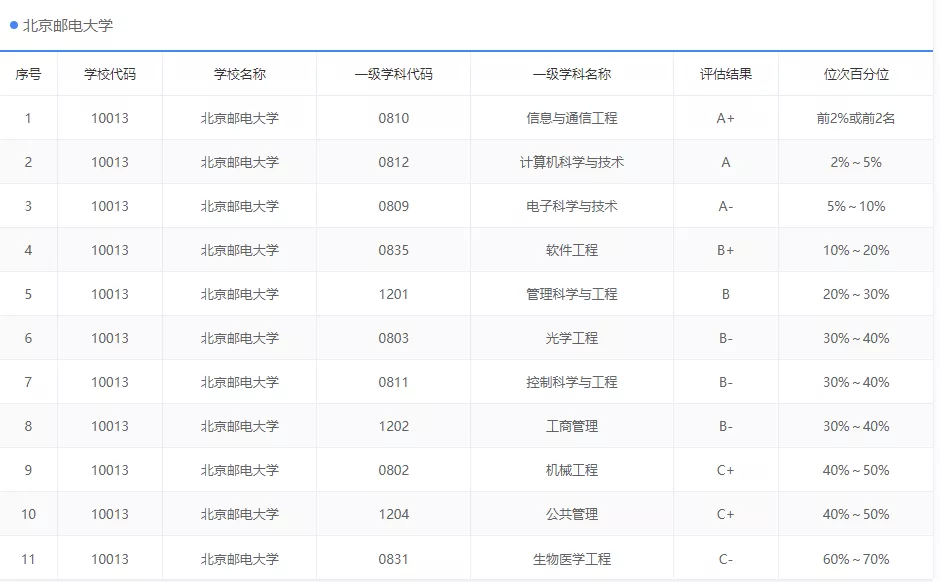Image resolution: width=940 pixels, height=582 pixels.
Task: Select the 工商管理 subject cell
Action: [x=572, y=425]
